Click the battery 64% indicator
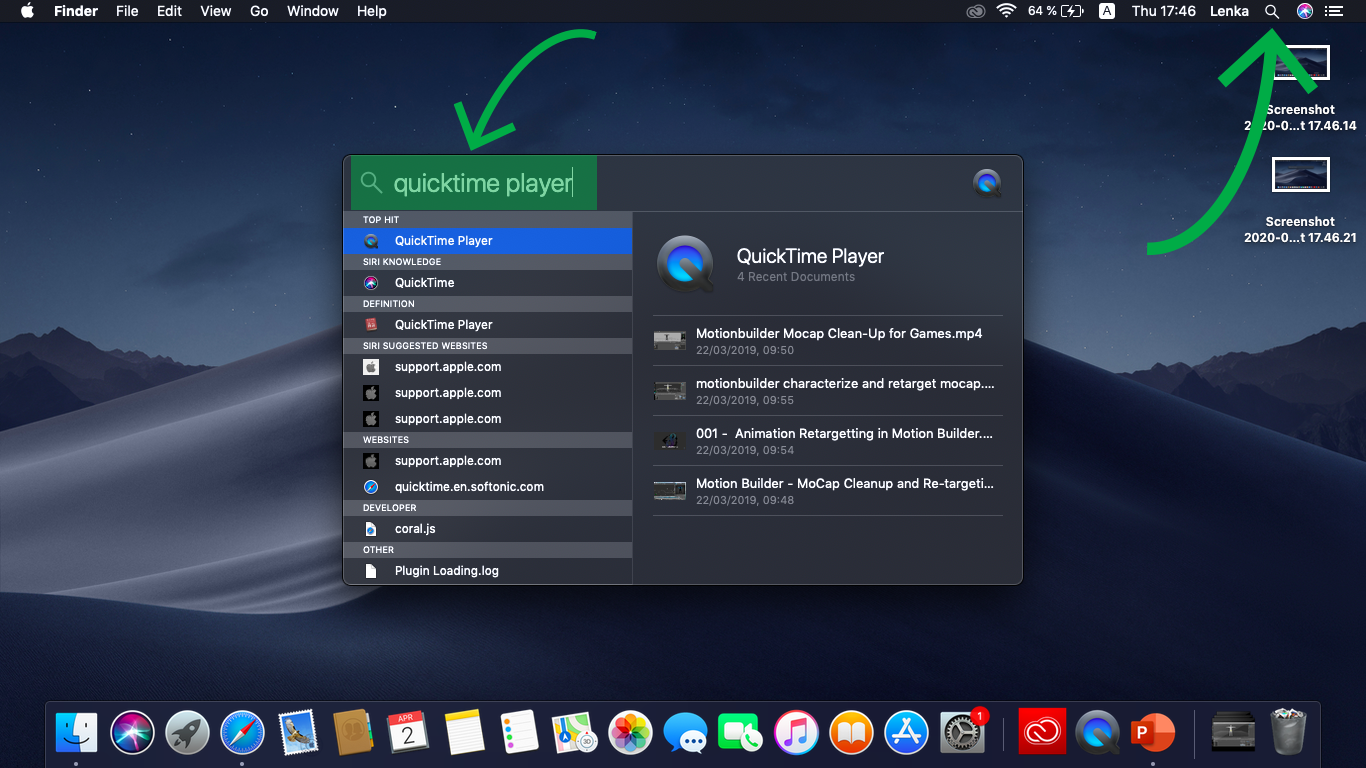This screenshot has width=1366, height=768. click(x=1056, y=11)
